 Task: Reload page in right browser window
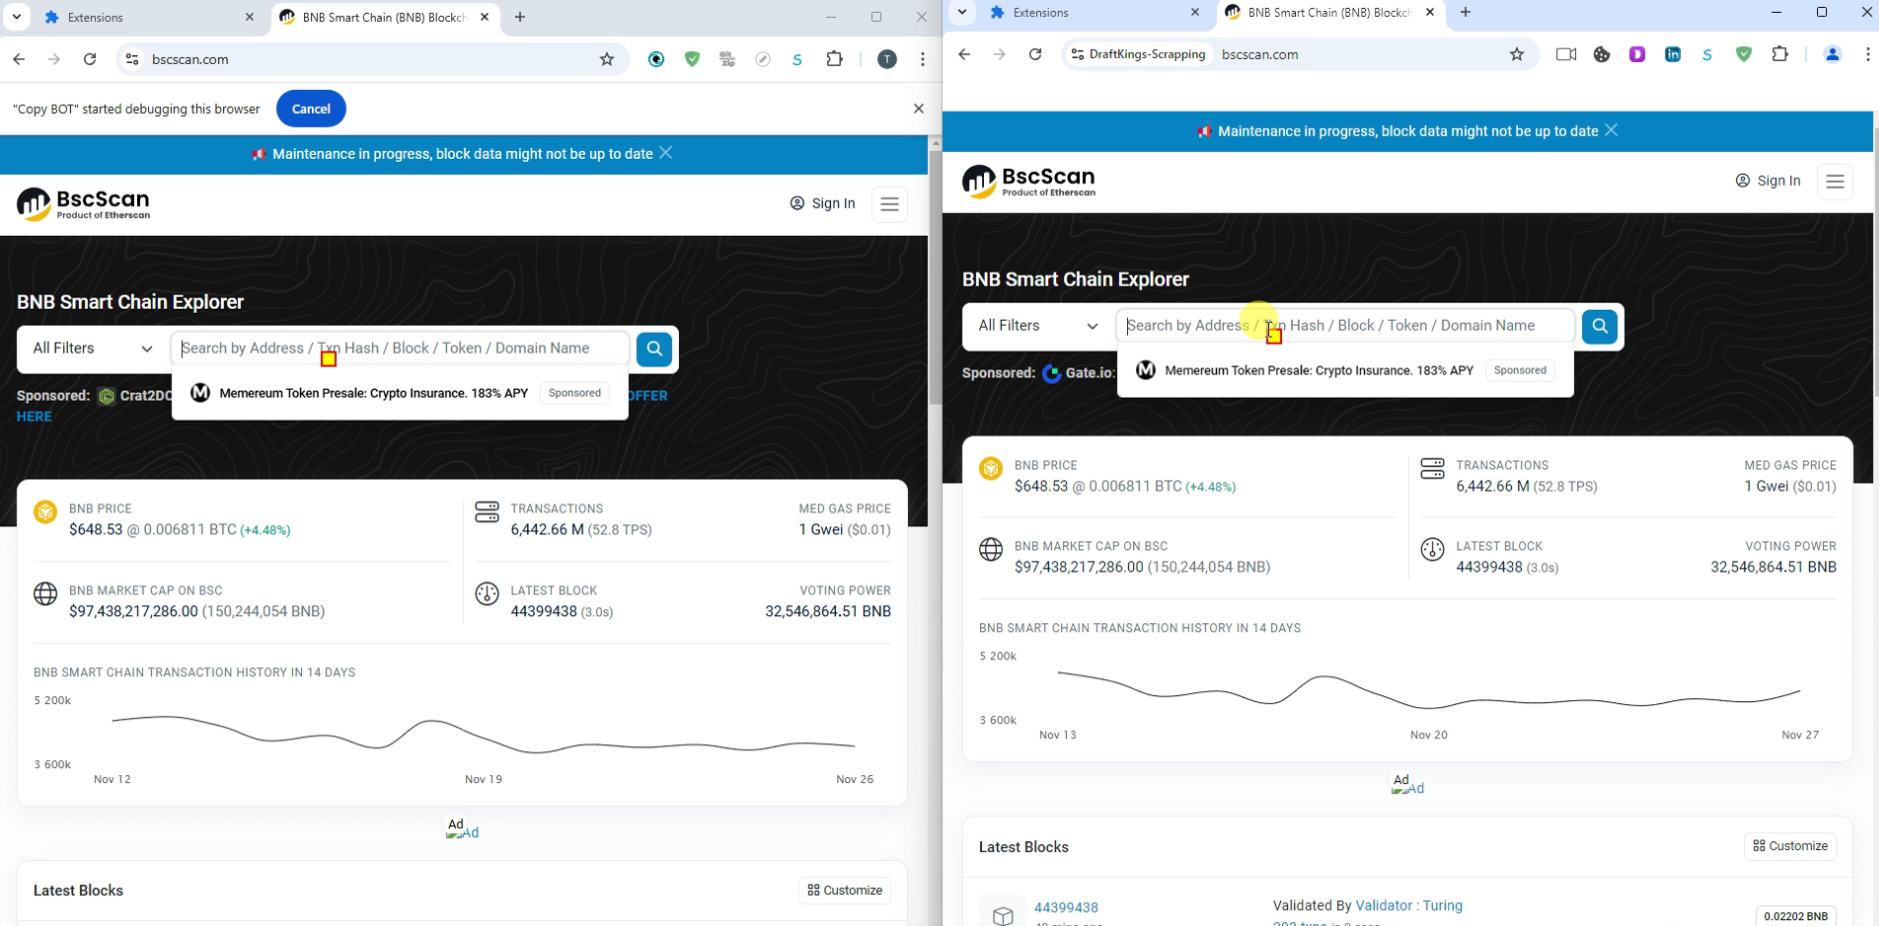[x=1035, y=54]
